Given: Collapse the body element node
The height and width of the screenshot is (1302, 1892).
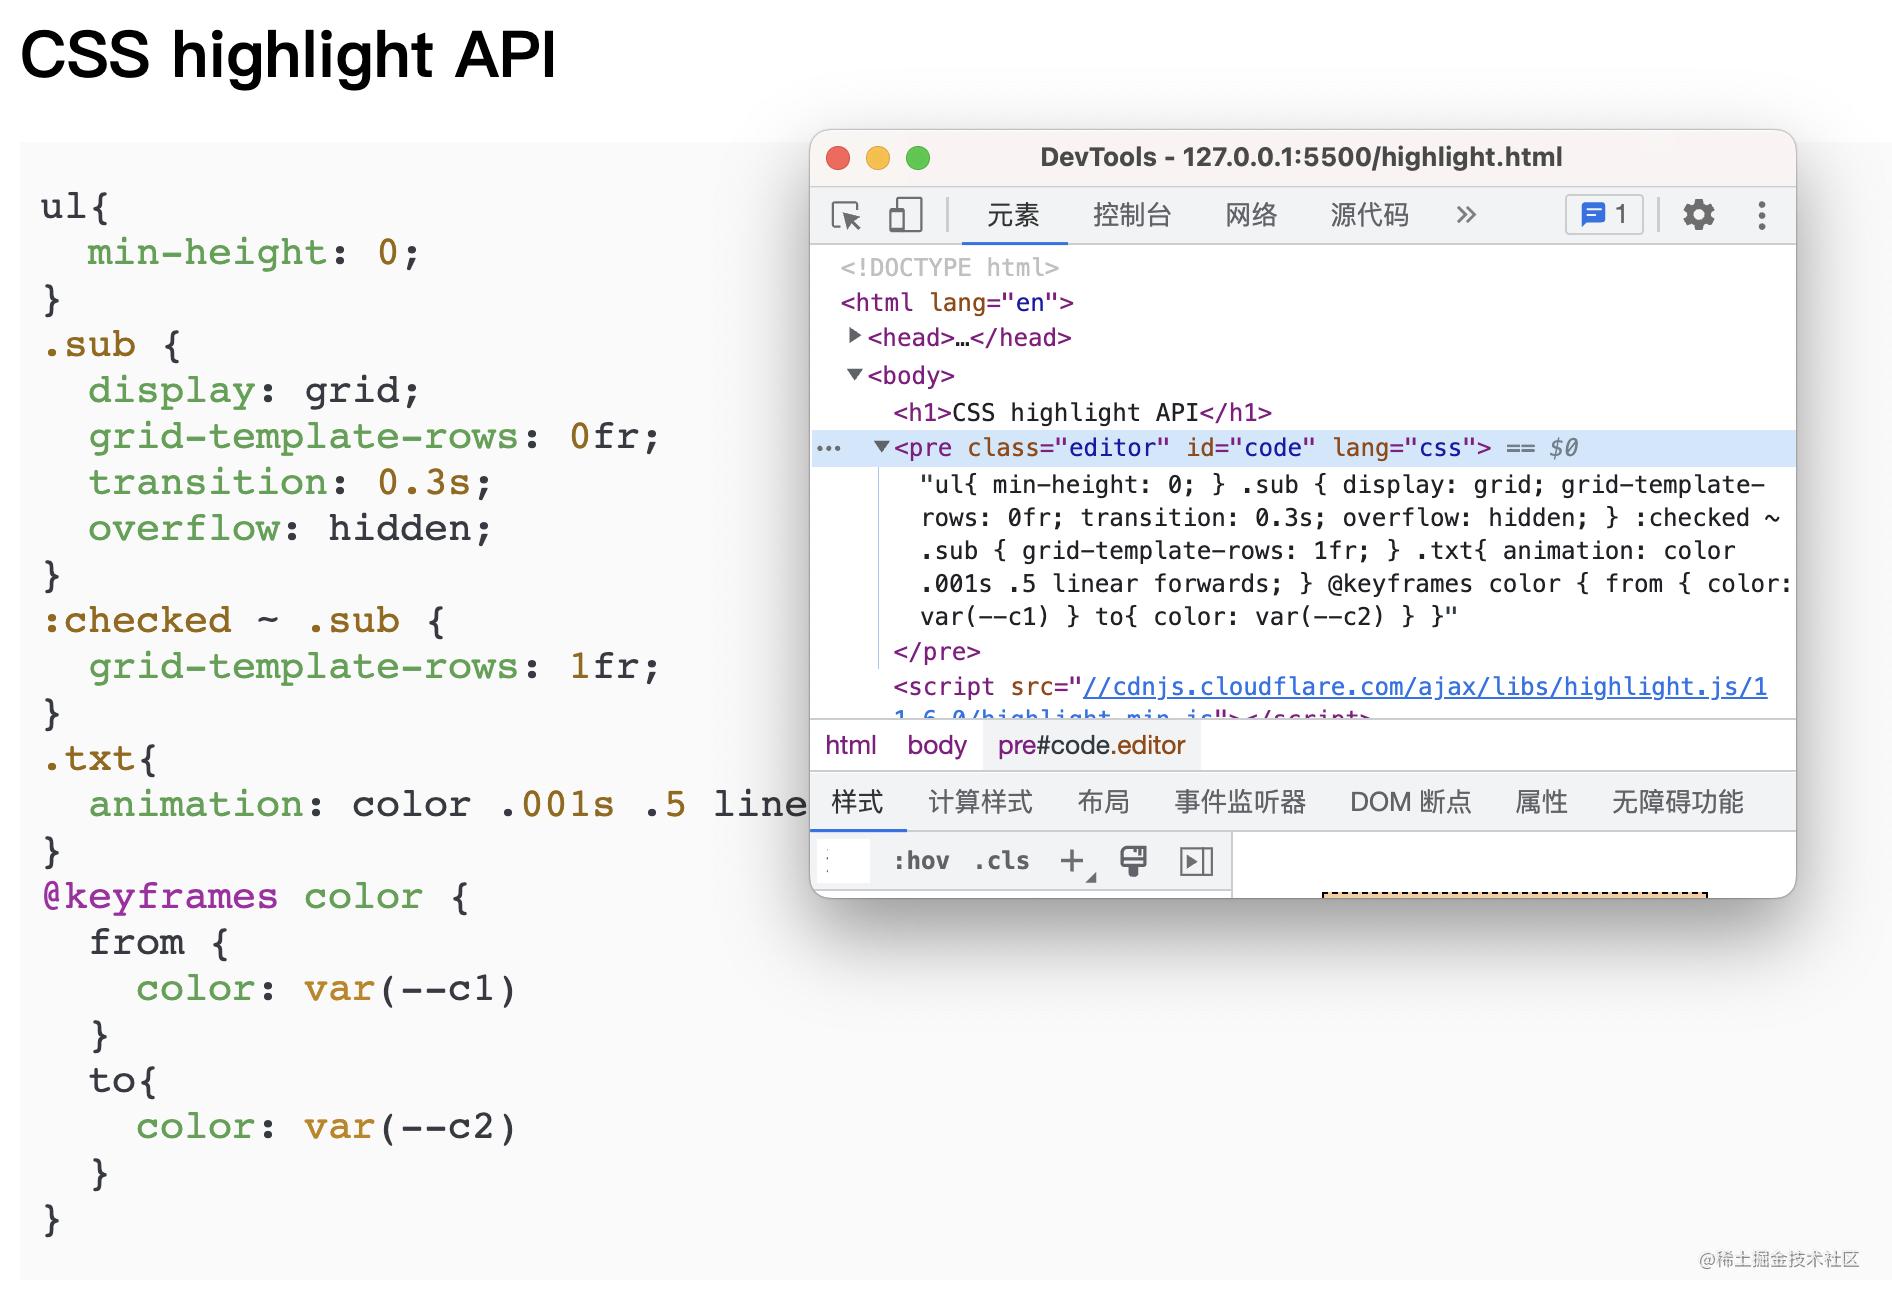Looking at the screenshot, I should [854, 375].
